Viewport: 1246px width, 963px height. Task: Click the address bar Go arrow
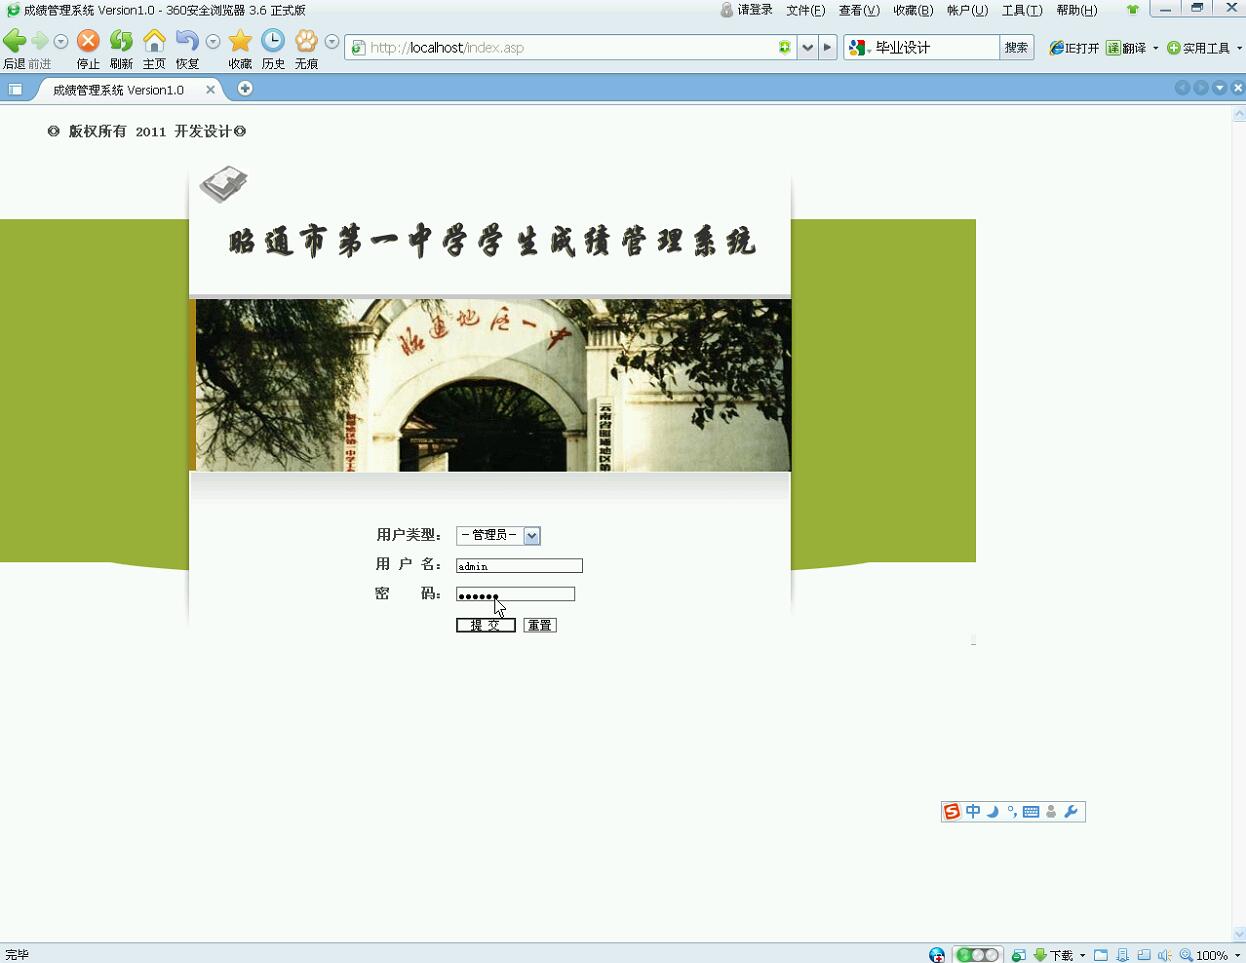[827, 47]
